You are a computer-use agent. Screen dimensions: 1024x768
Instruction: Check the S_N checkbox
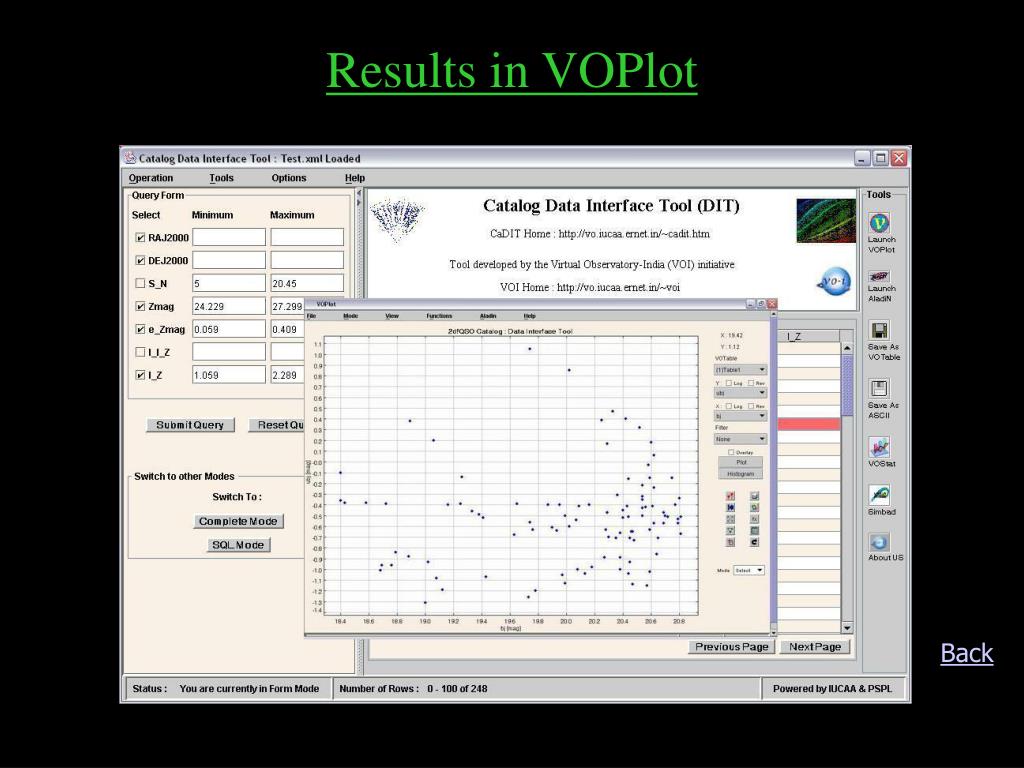click(140, 283)
